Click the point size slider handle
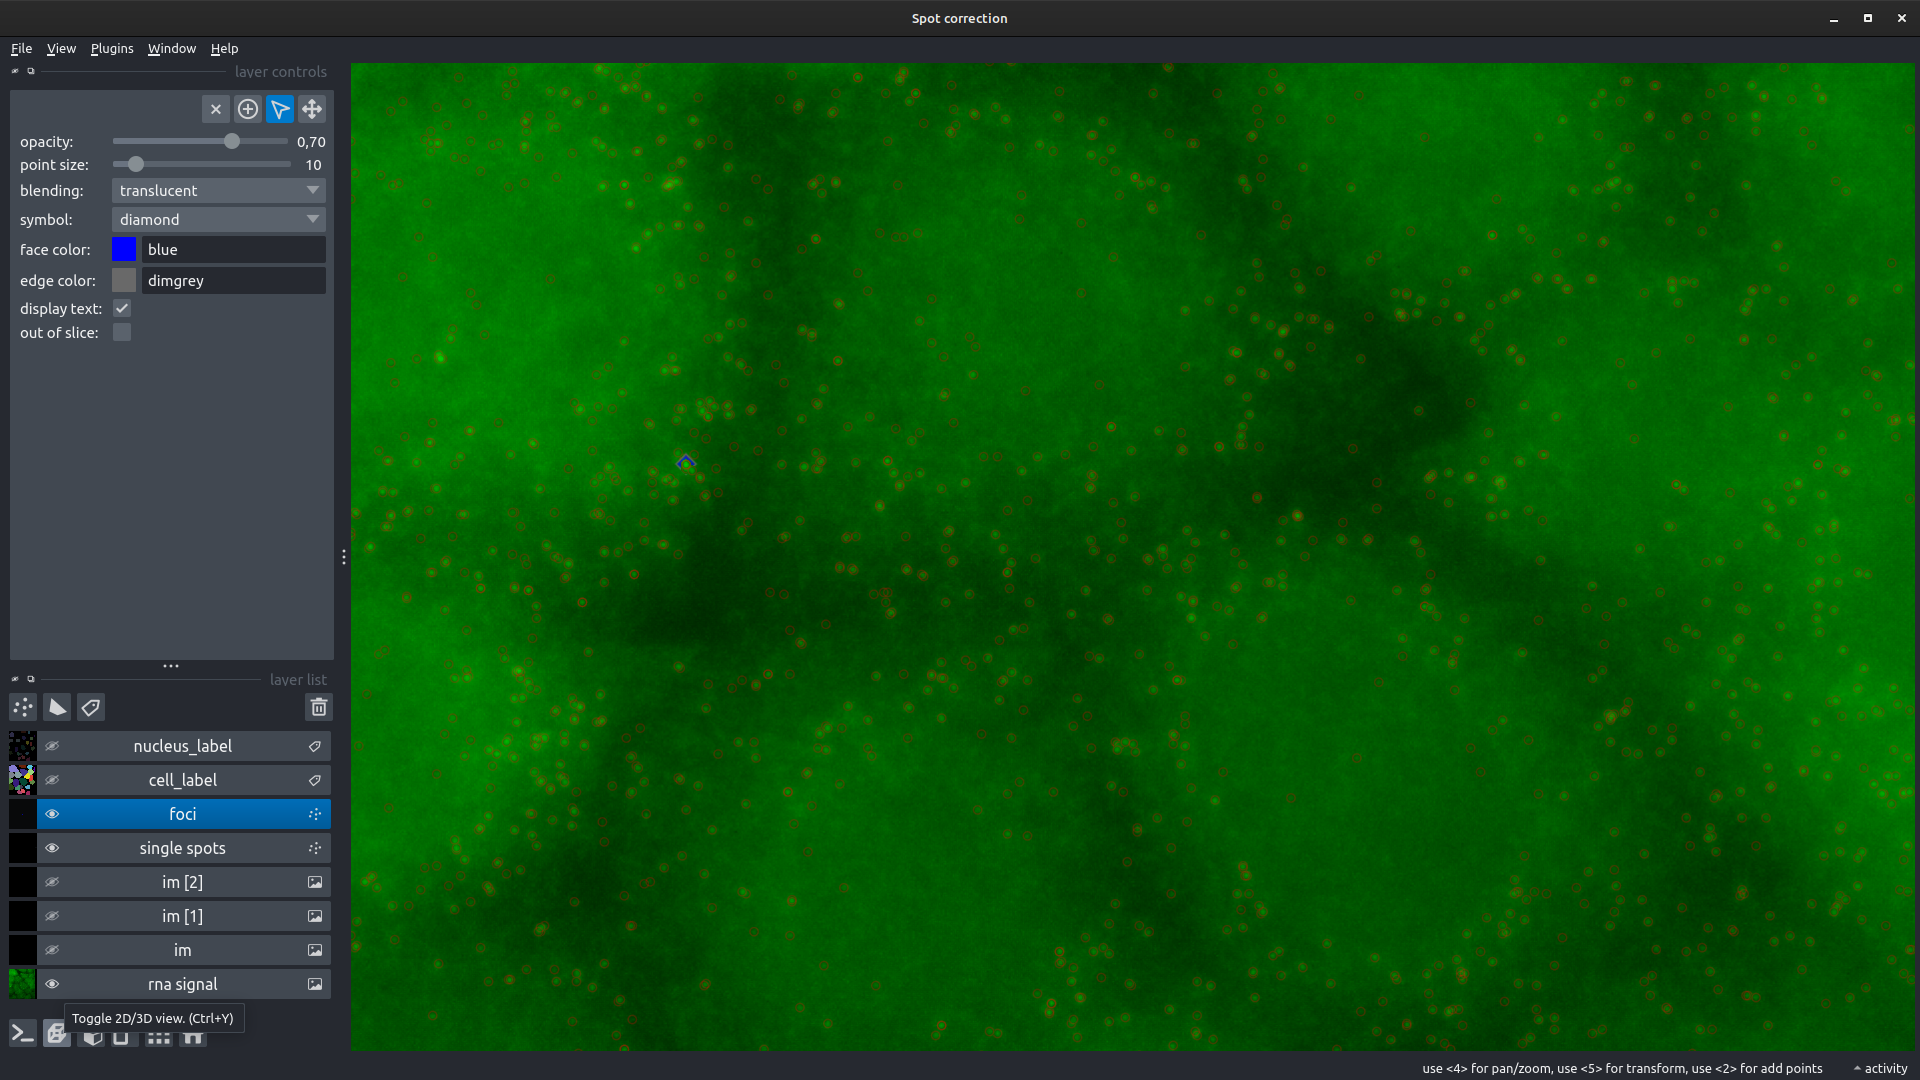1920x1080 pixels. (136, 165)
